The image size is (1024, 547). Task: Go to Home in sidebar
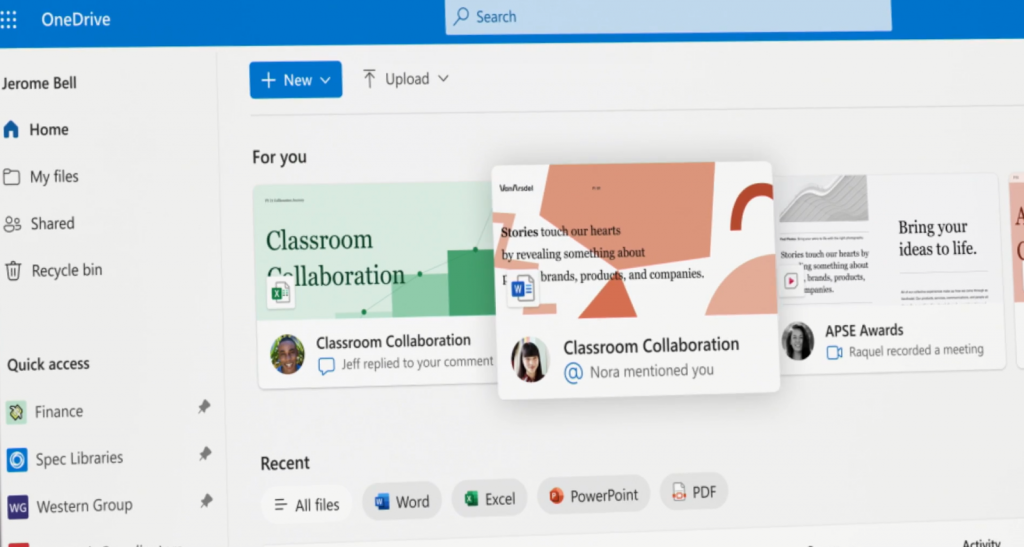[x=36, y=129]
